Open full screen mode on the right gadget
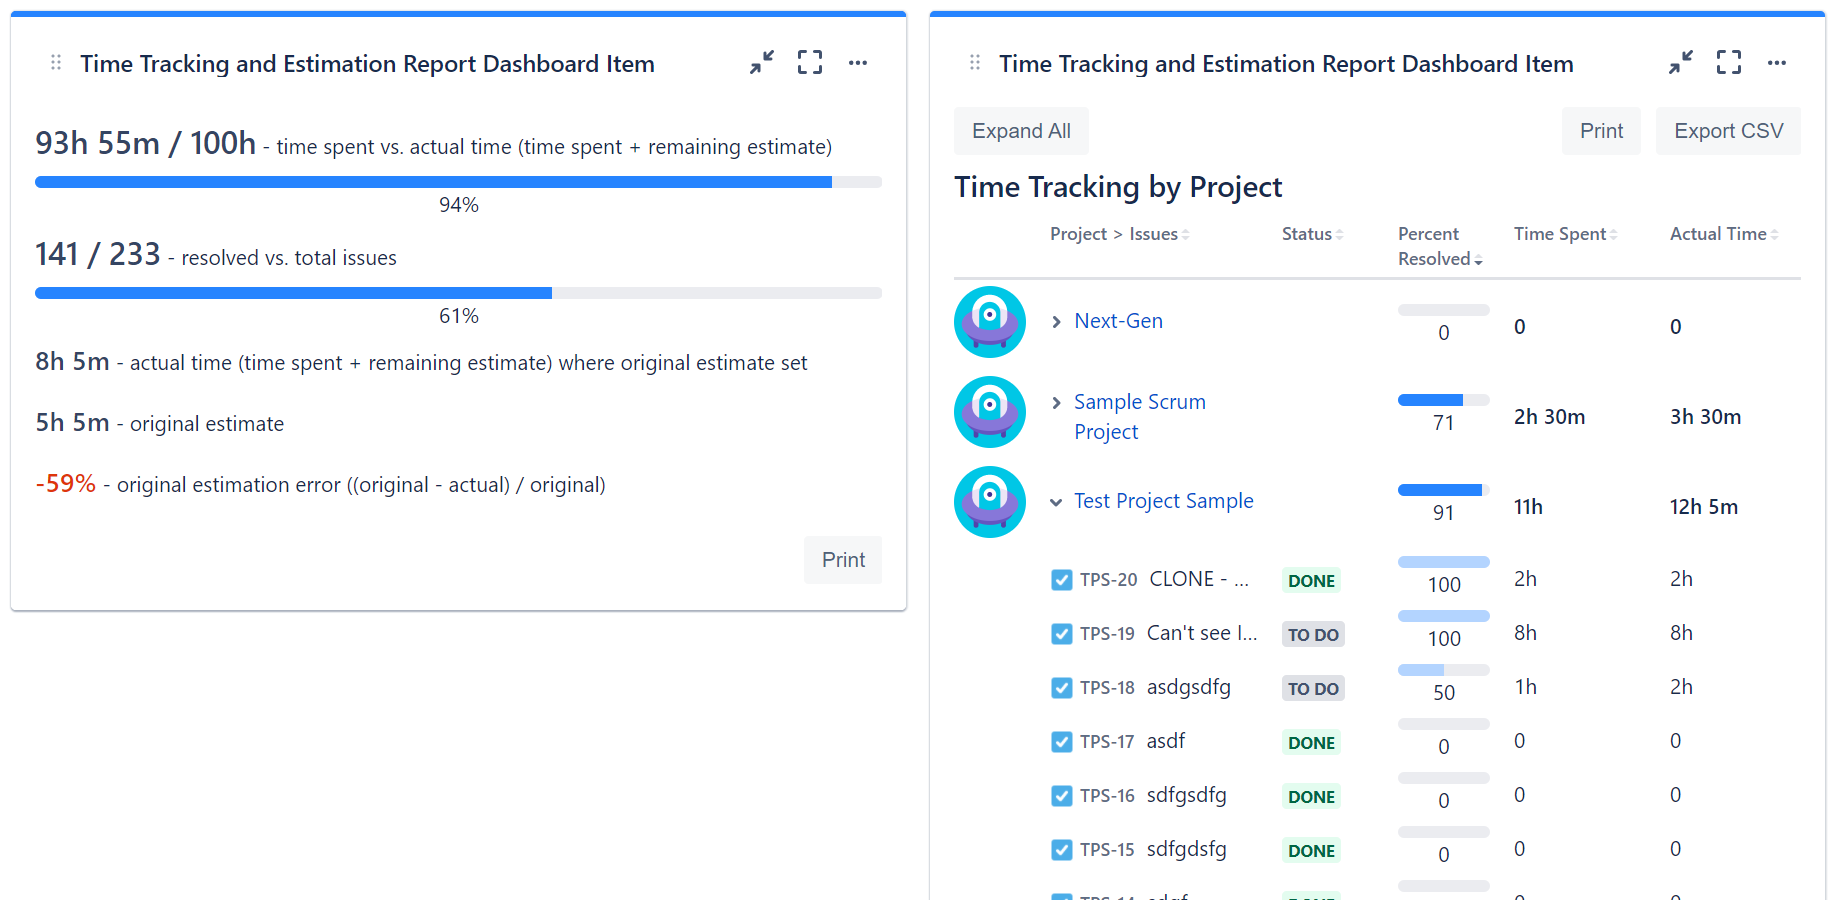The width and height of the screenshot is (1840, 900). click(x=1728, y=62)
